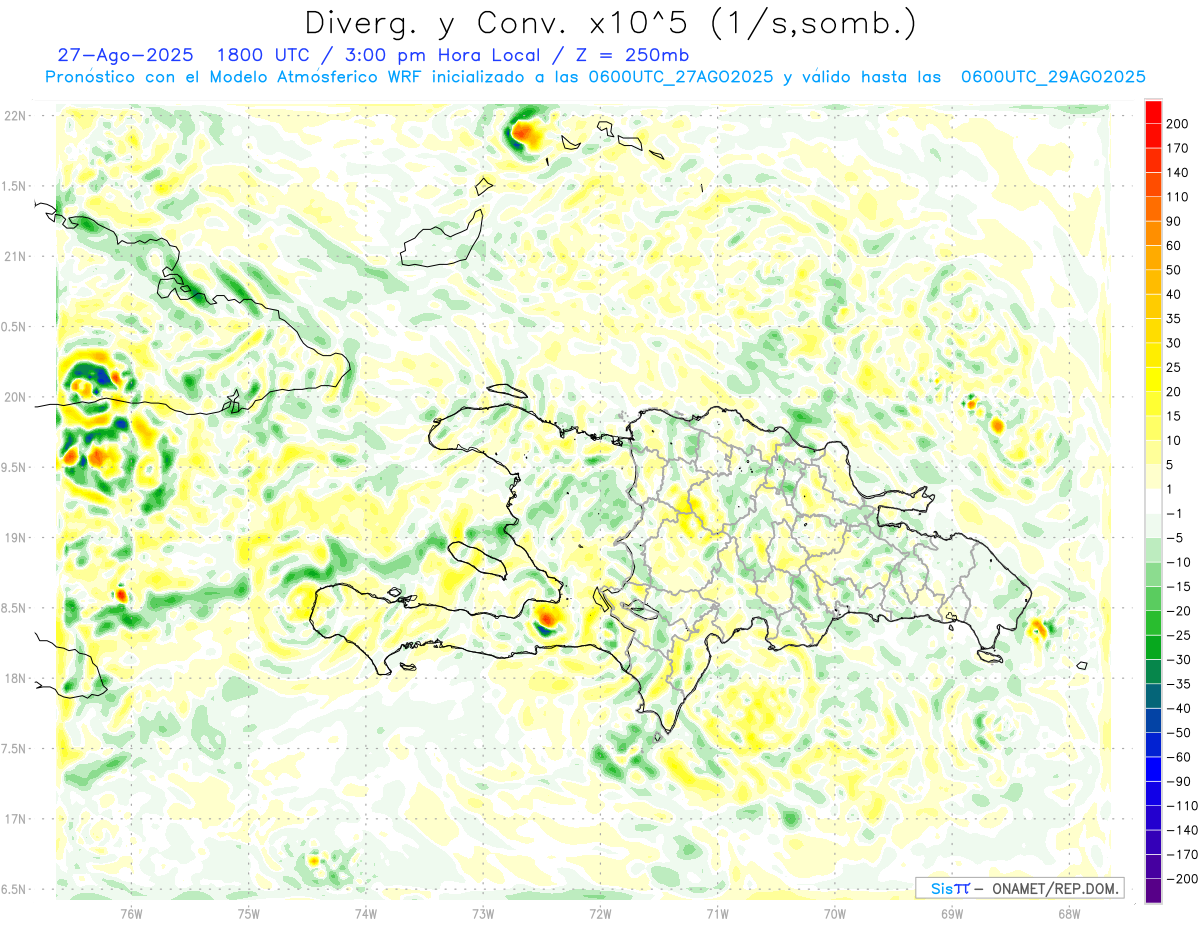
Task: Click the positive "110" color scale value
Action: click(1178, 197)
